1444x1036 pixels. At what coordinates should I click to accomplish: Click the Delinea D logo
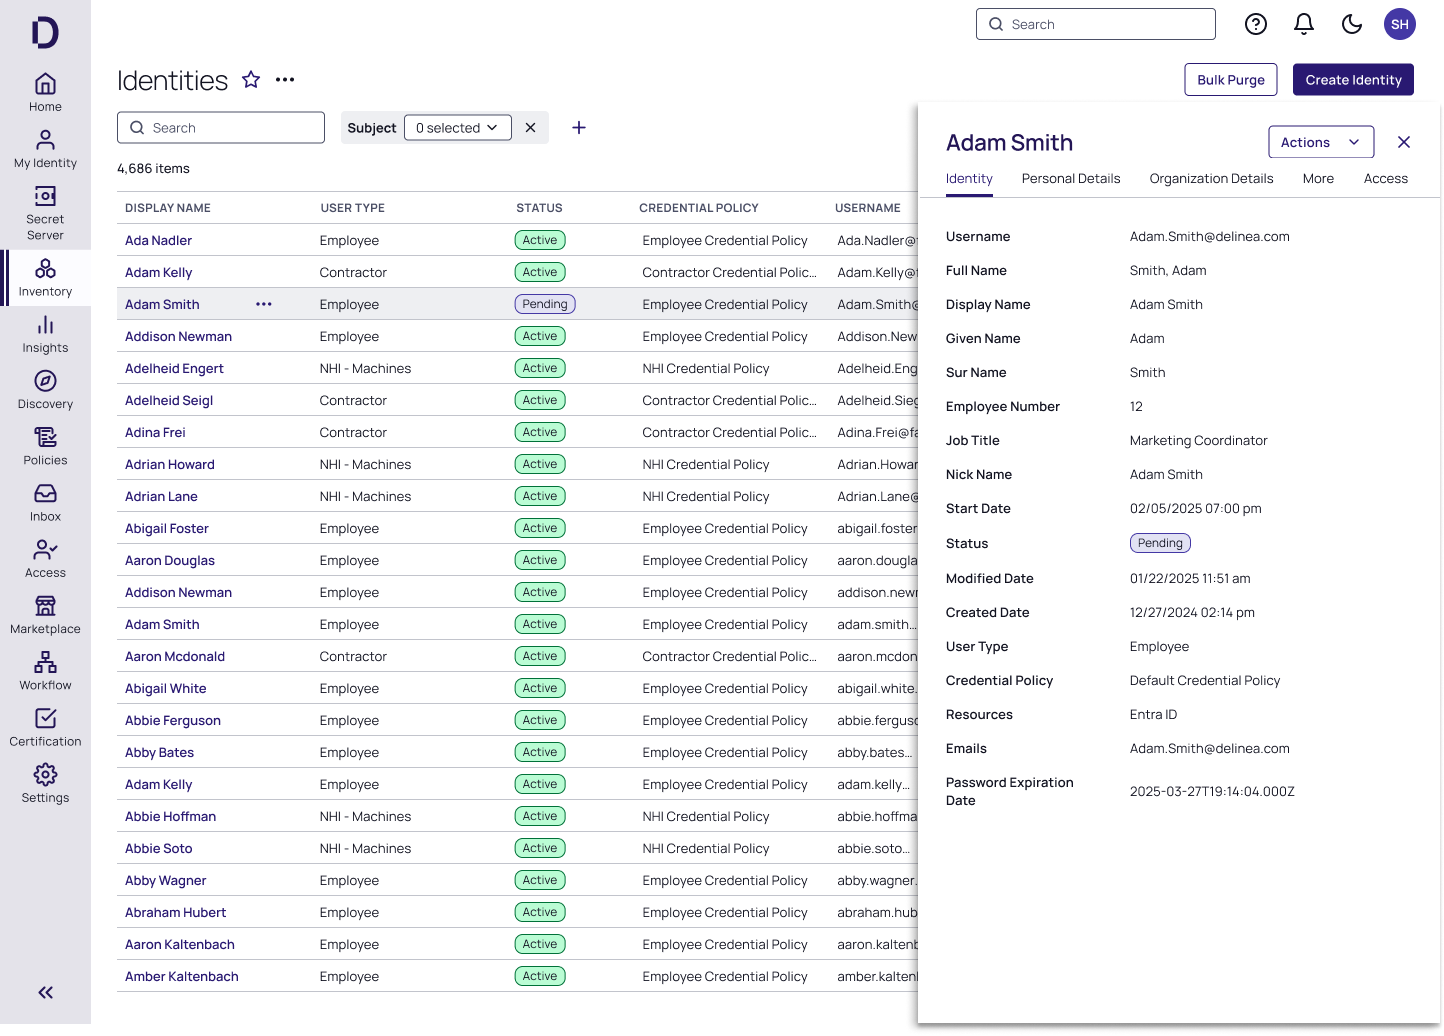45,32
